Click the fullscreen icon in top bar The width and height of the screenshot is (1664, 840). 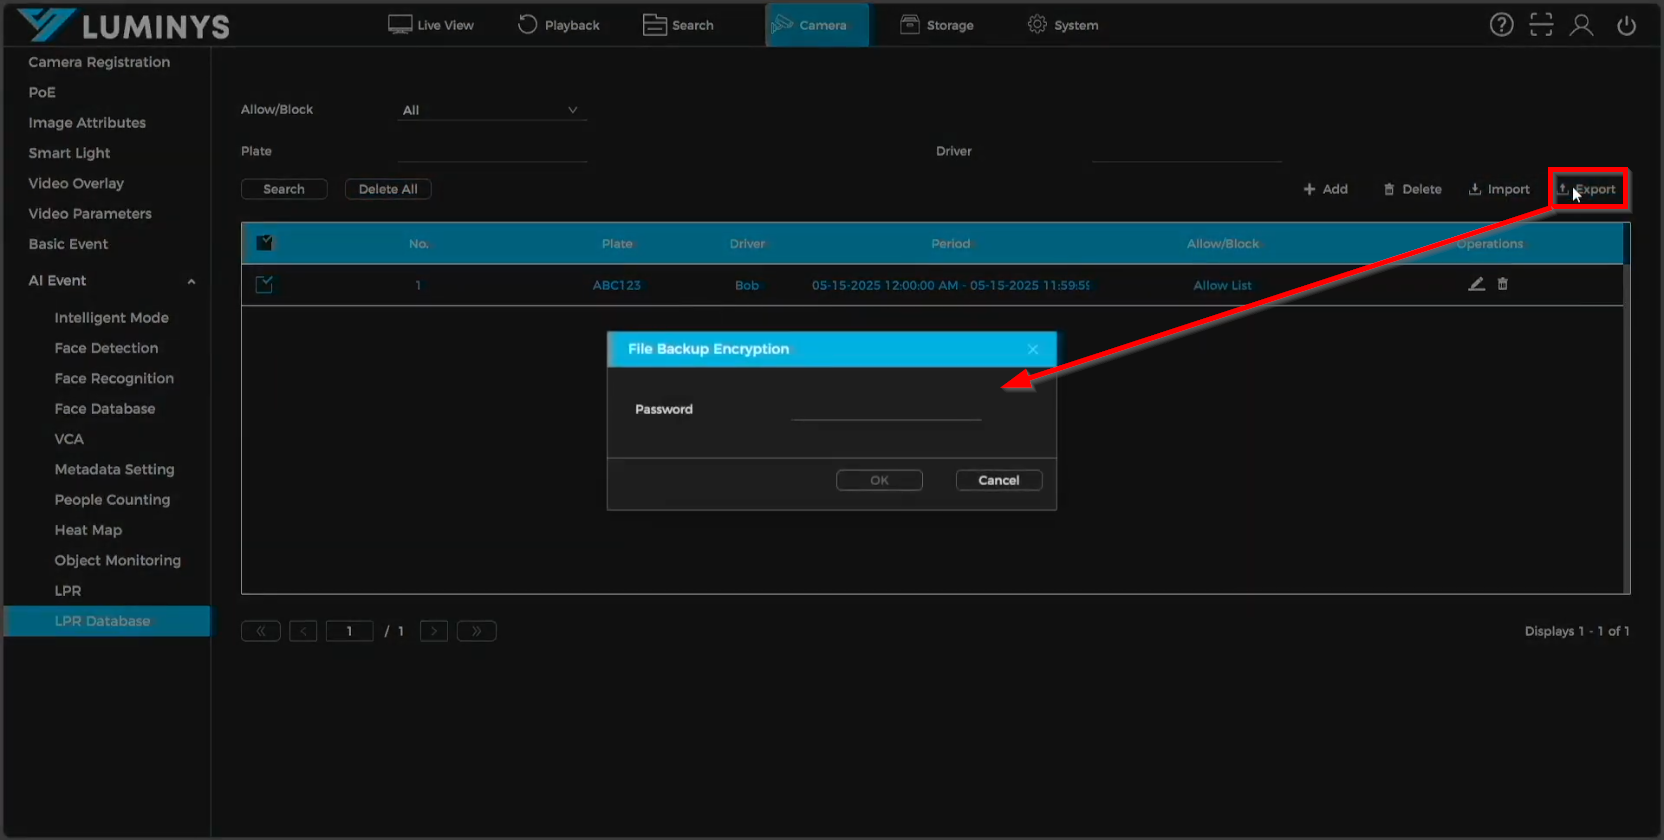(1541, 25)
